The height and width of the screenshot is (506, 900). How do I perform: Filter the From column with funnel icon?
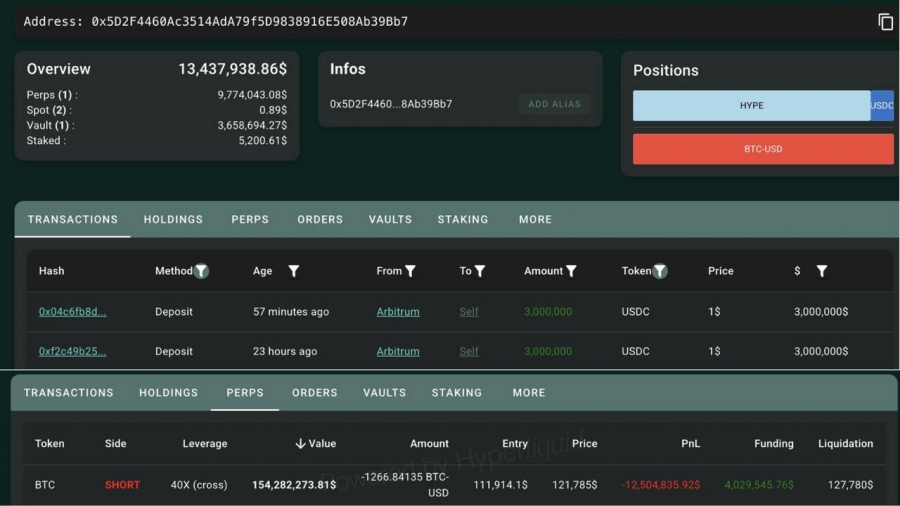[x=410, y=271]
